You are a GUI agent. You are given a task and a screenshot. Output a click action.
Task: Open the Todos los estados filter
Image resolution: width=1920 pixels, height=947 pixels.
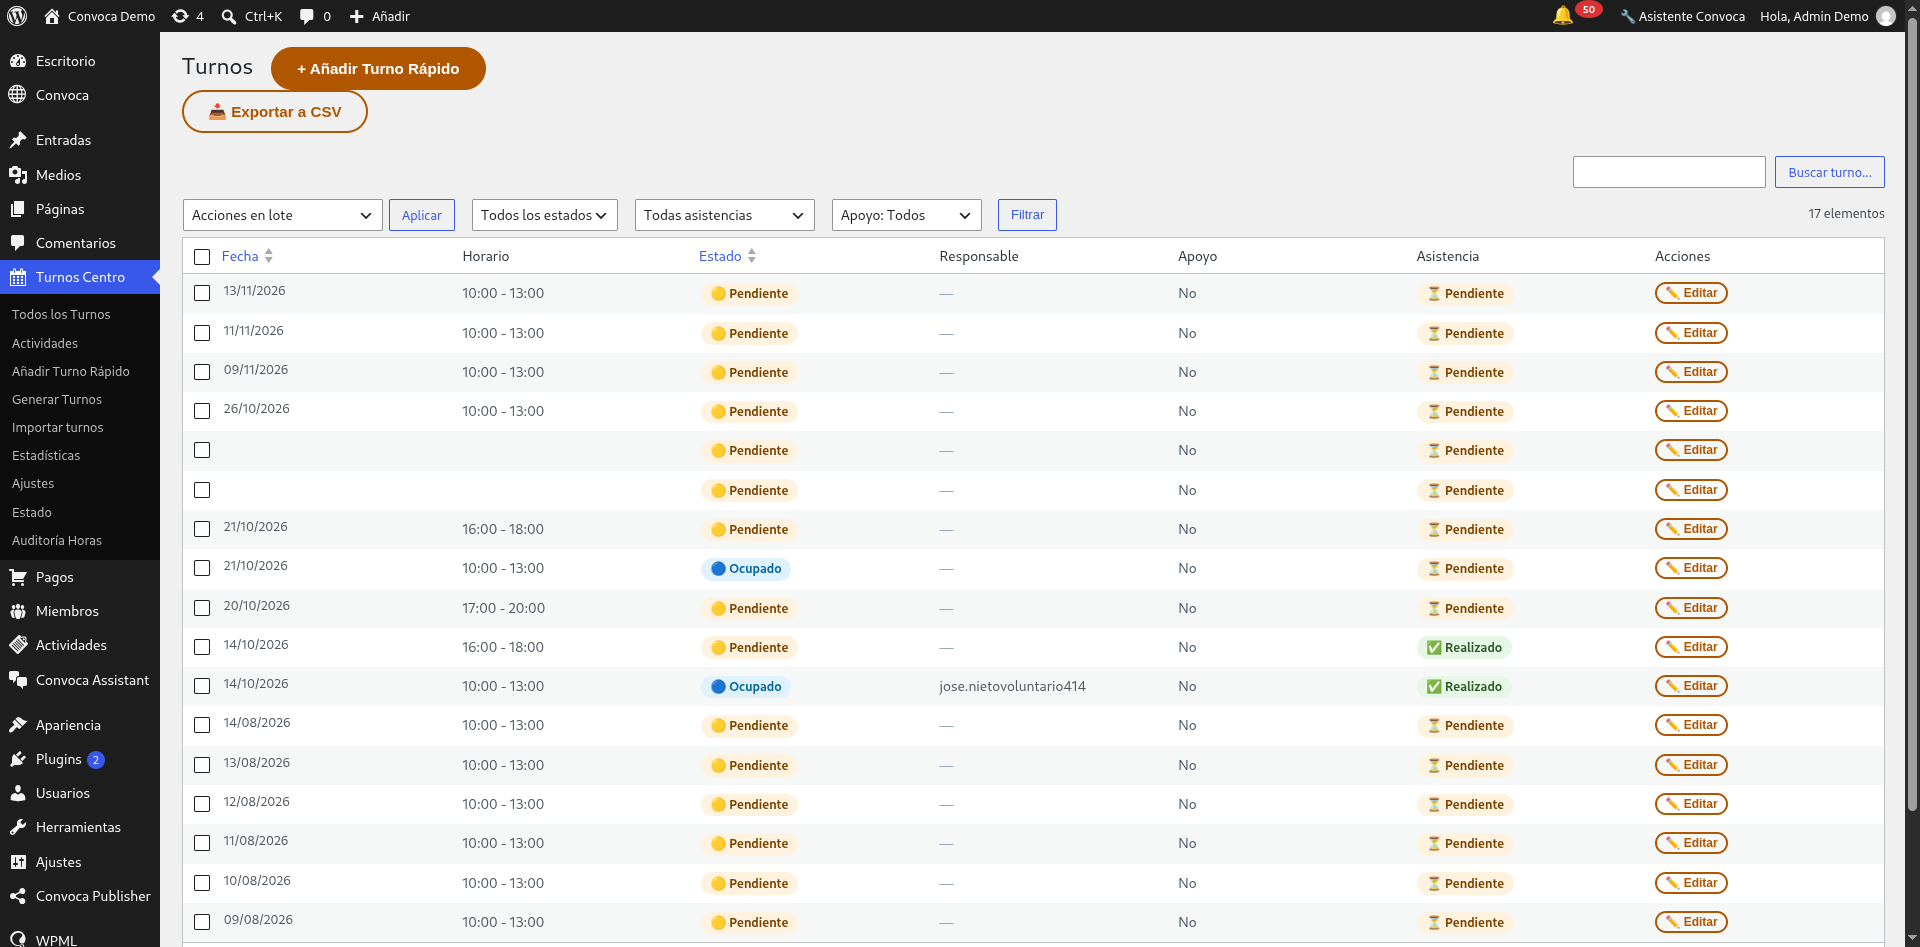[x=545, y=215]
